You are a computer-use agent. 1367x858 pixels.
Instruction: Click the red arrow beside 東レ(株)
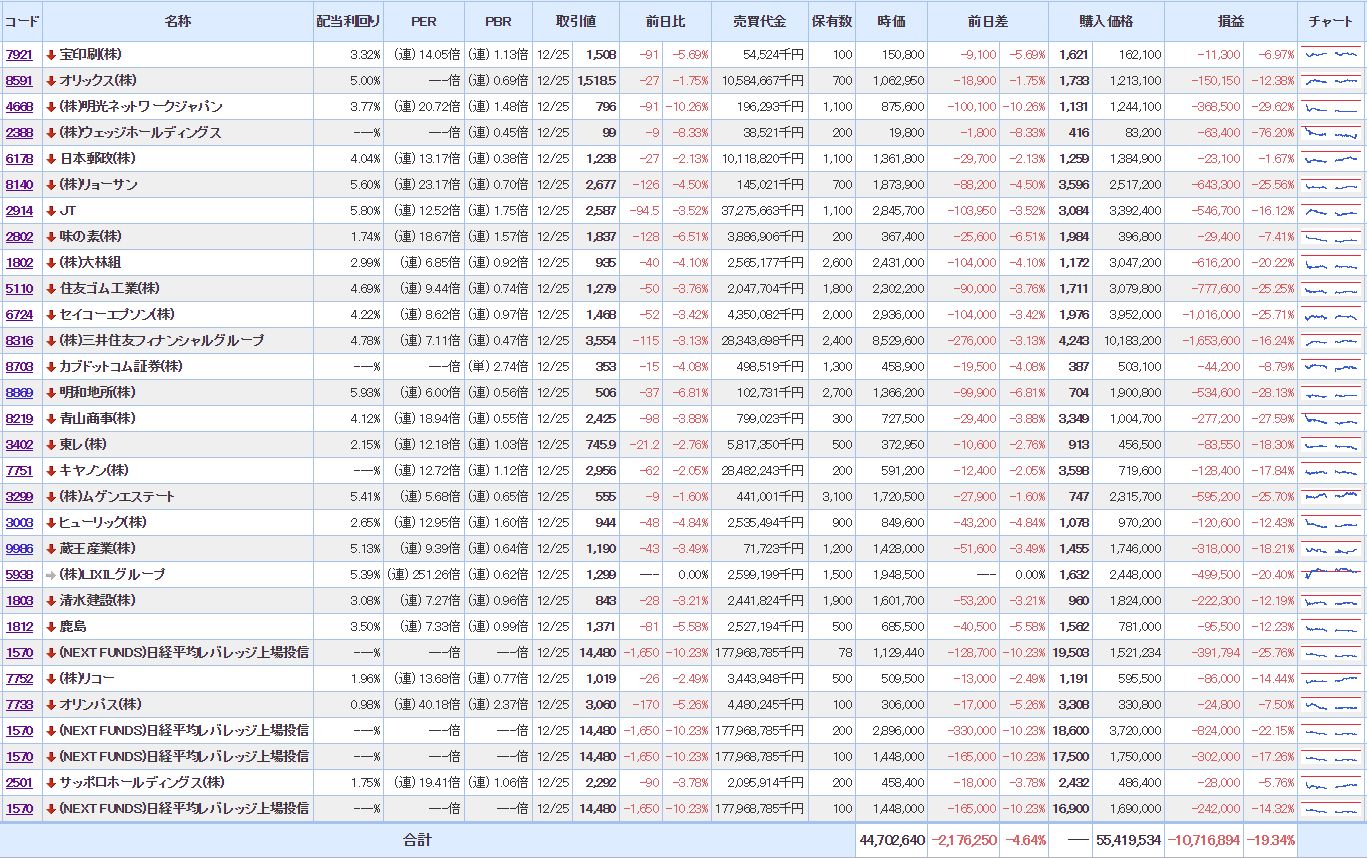(51, 445)
